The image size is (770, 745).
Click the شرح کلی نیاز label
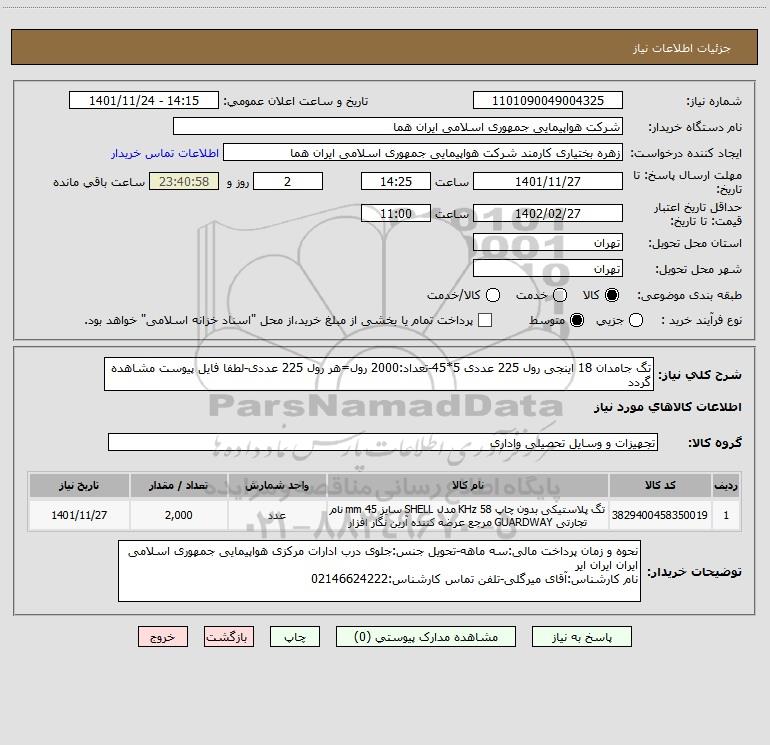pos(700,375)
